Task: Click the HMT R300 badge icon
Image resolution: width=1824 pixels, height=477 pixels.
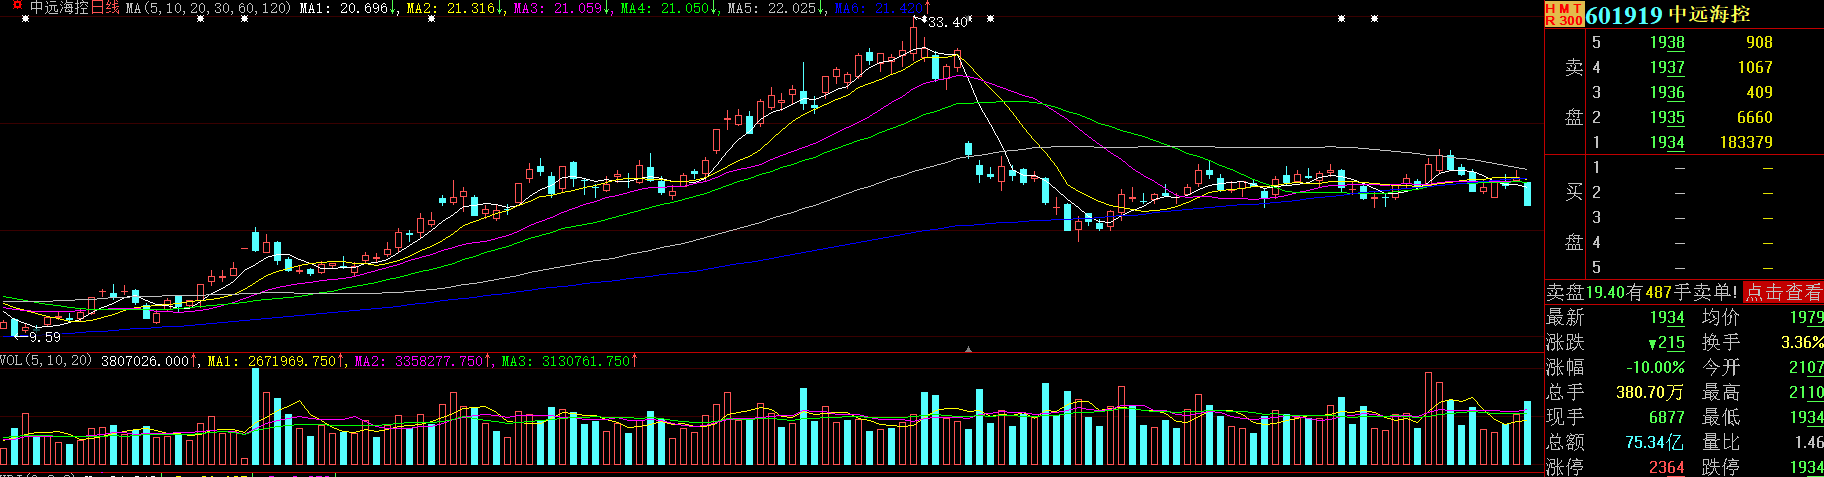Action: pyautogui.click(x=1564, y=14)
